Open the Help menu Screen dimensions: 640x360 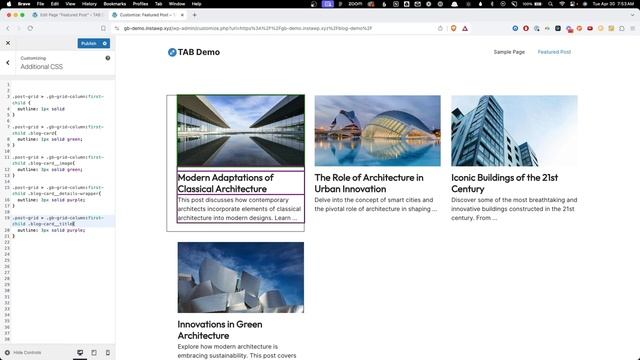point(196,4)
